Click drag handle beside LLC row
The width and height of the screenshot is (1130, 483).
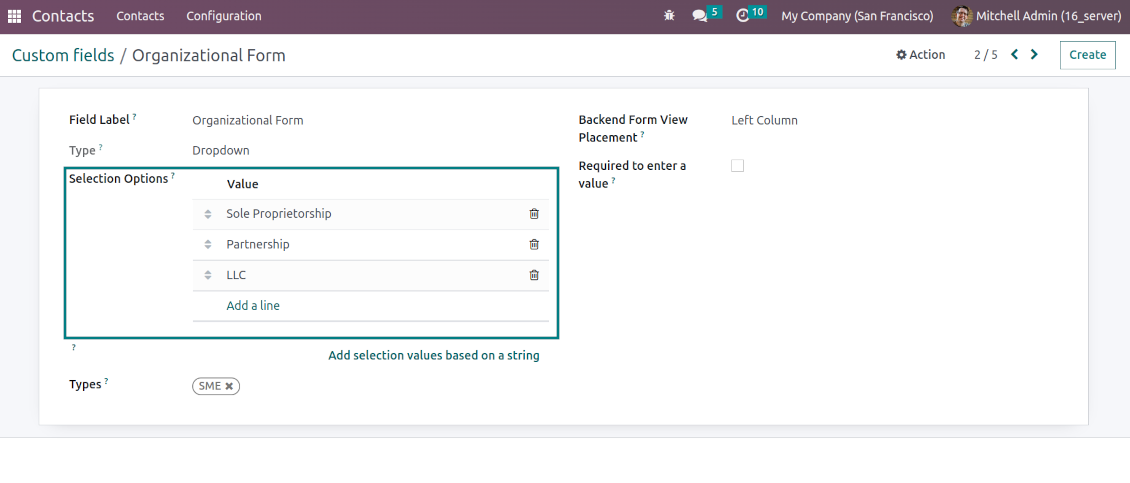coord(208,275)
